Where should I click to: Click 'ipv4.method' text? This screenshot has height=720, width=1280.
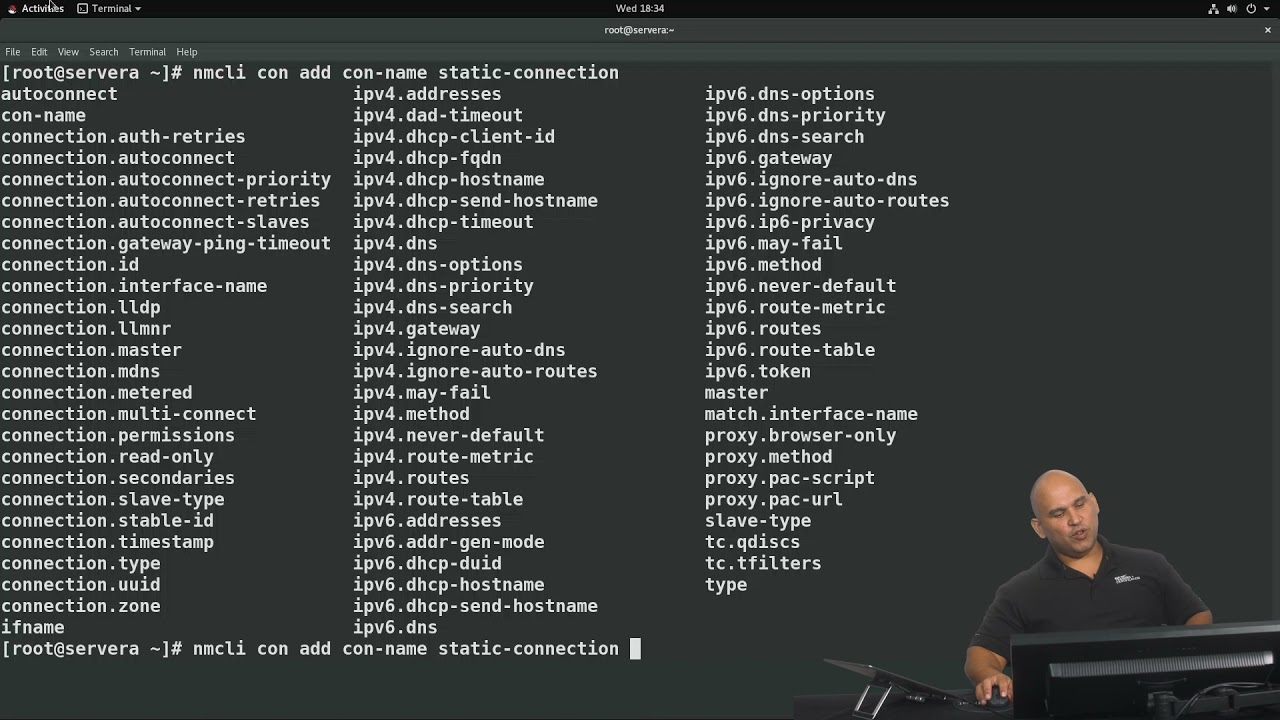pos(411,414)
